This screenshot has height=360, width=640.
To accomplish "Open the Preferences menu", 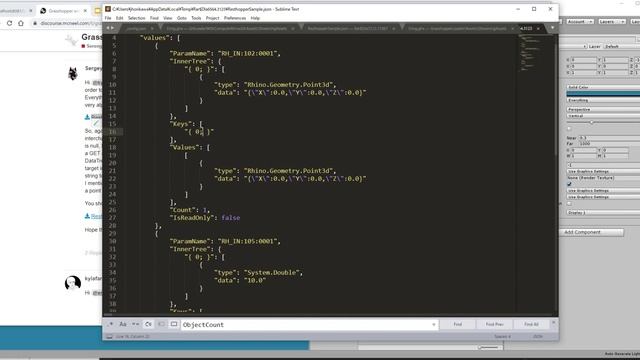I will click(x=235, y=18).
